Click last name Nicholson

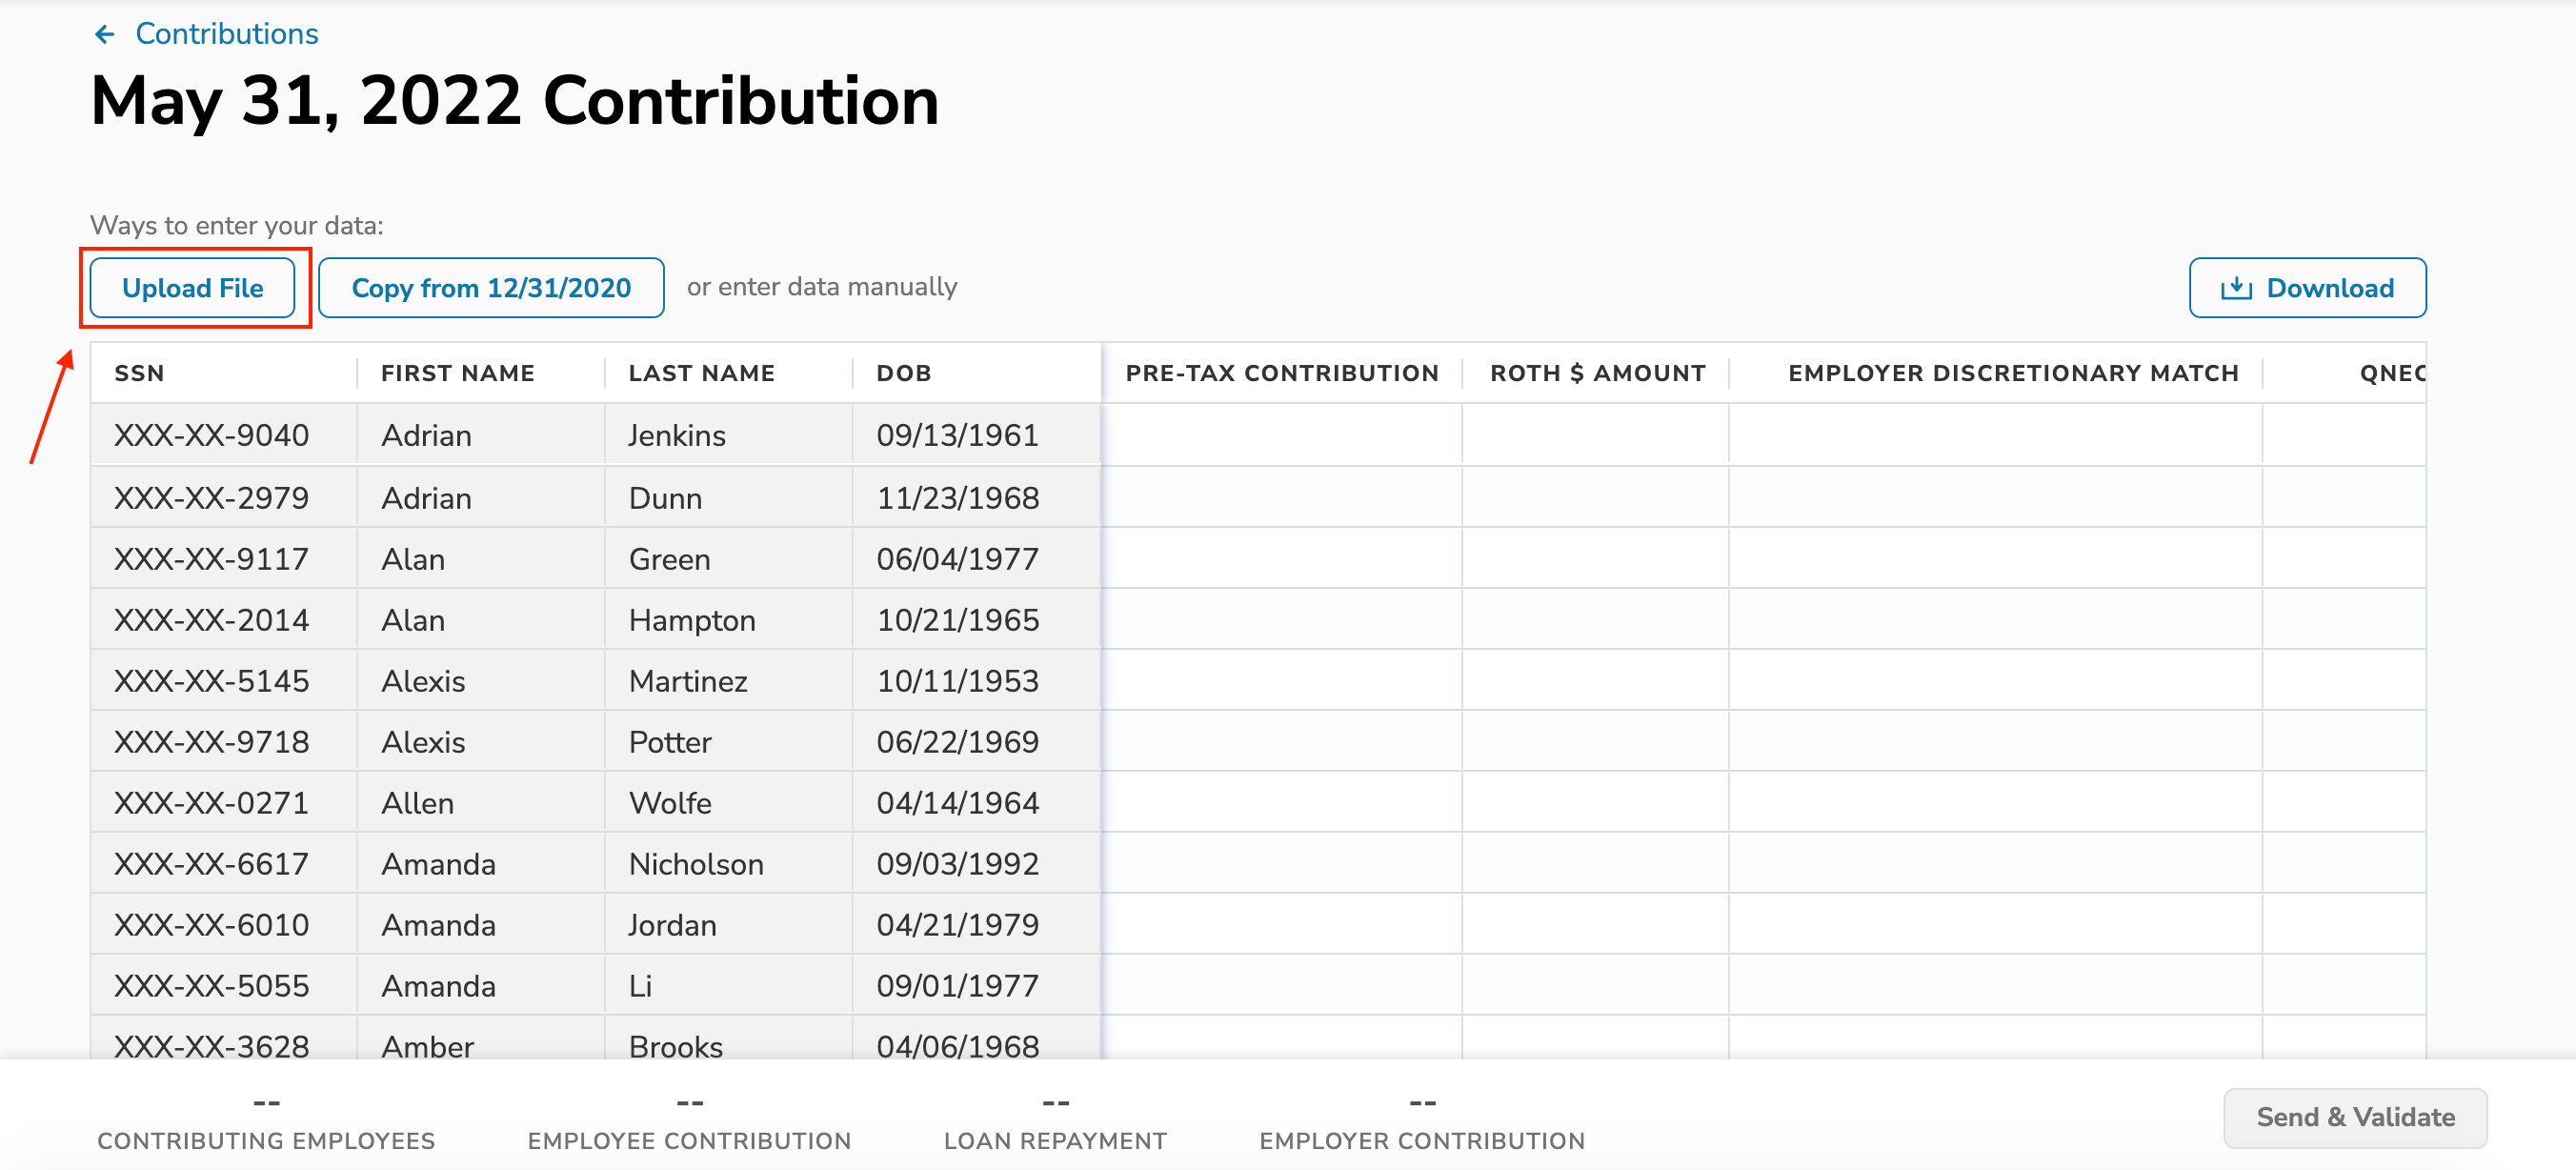point(696,863)
